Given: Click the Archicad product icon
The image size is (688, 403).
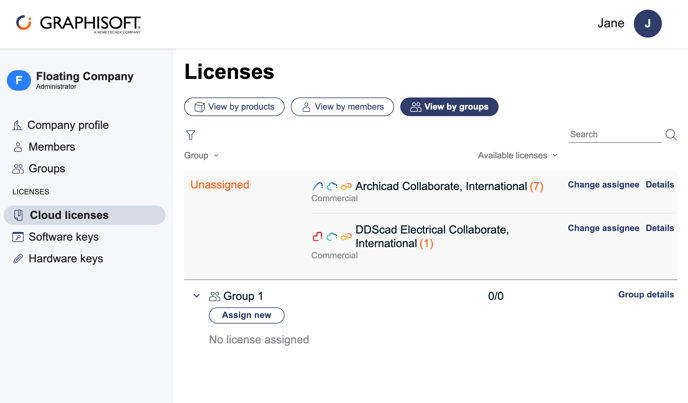Looking at the screenshot, I should click(x=317, y=187).
